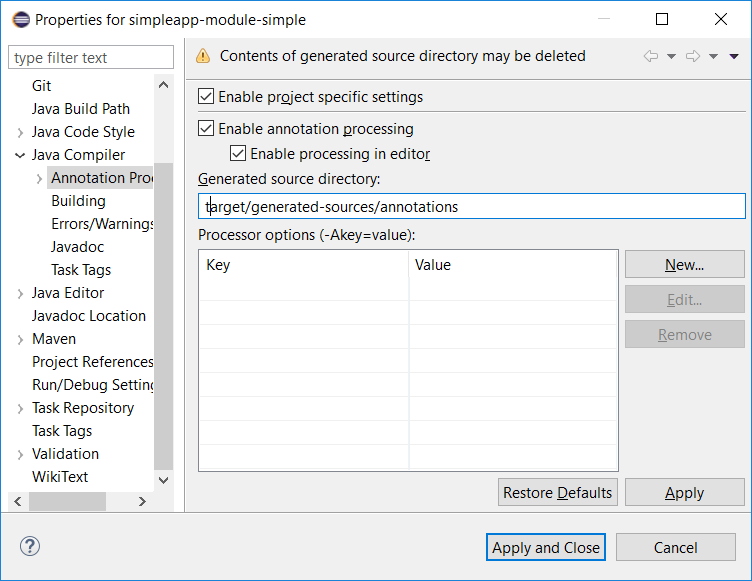Toggle Enable project specific settings checkbox
The image size is (752, 581).
206,97
